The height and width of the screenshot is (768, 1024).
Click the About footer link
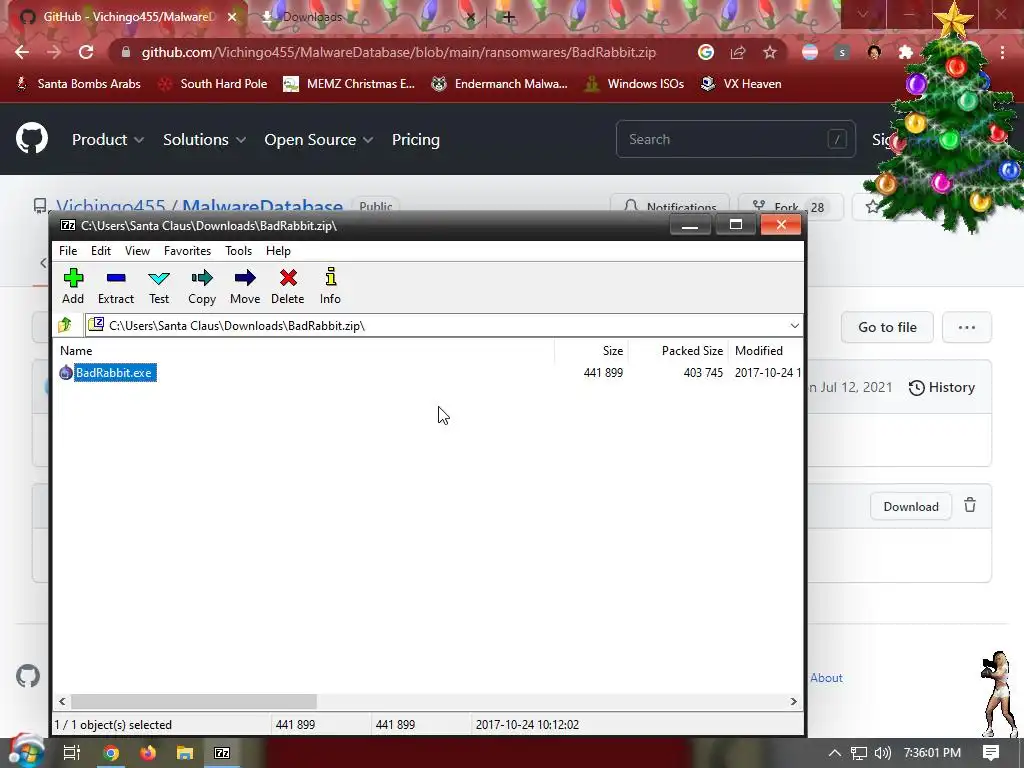tap(826, 678)
